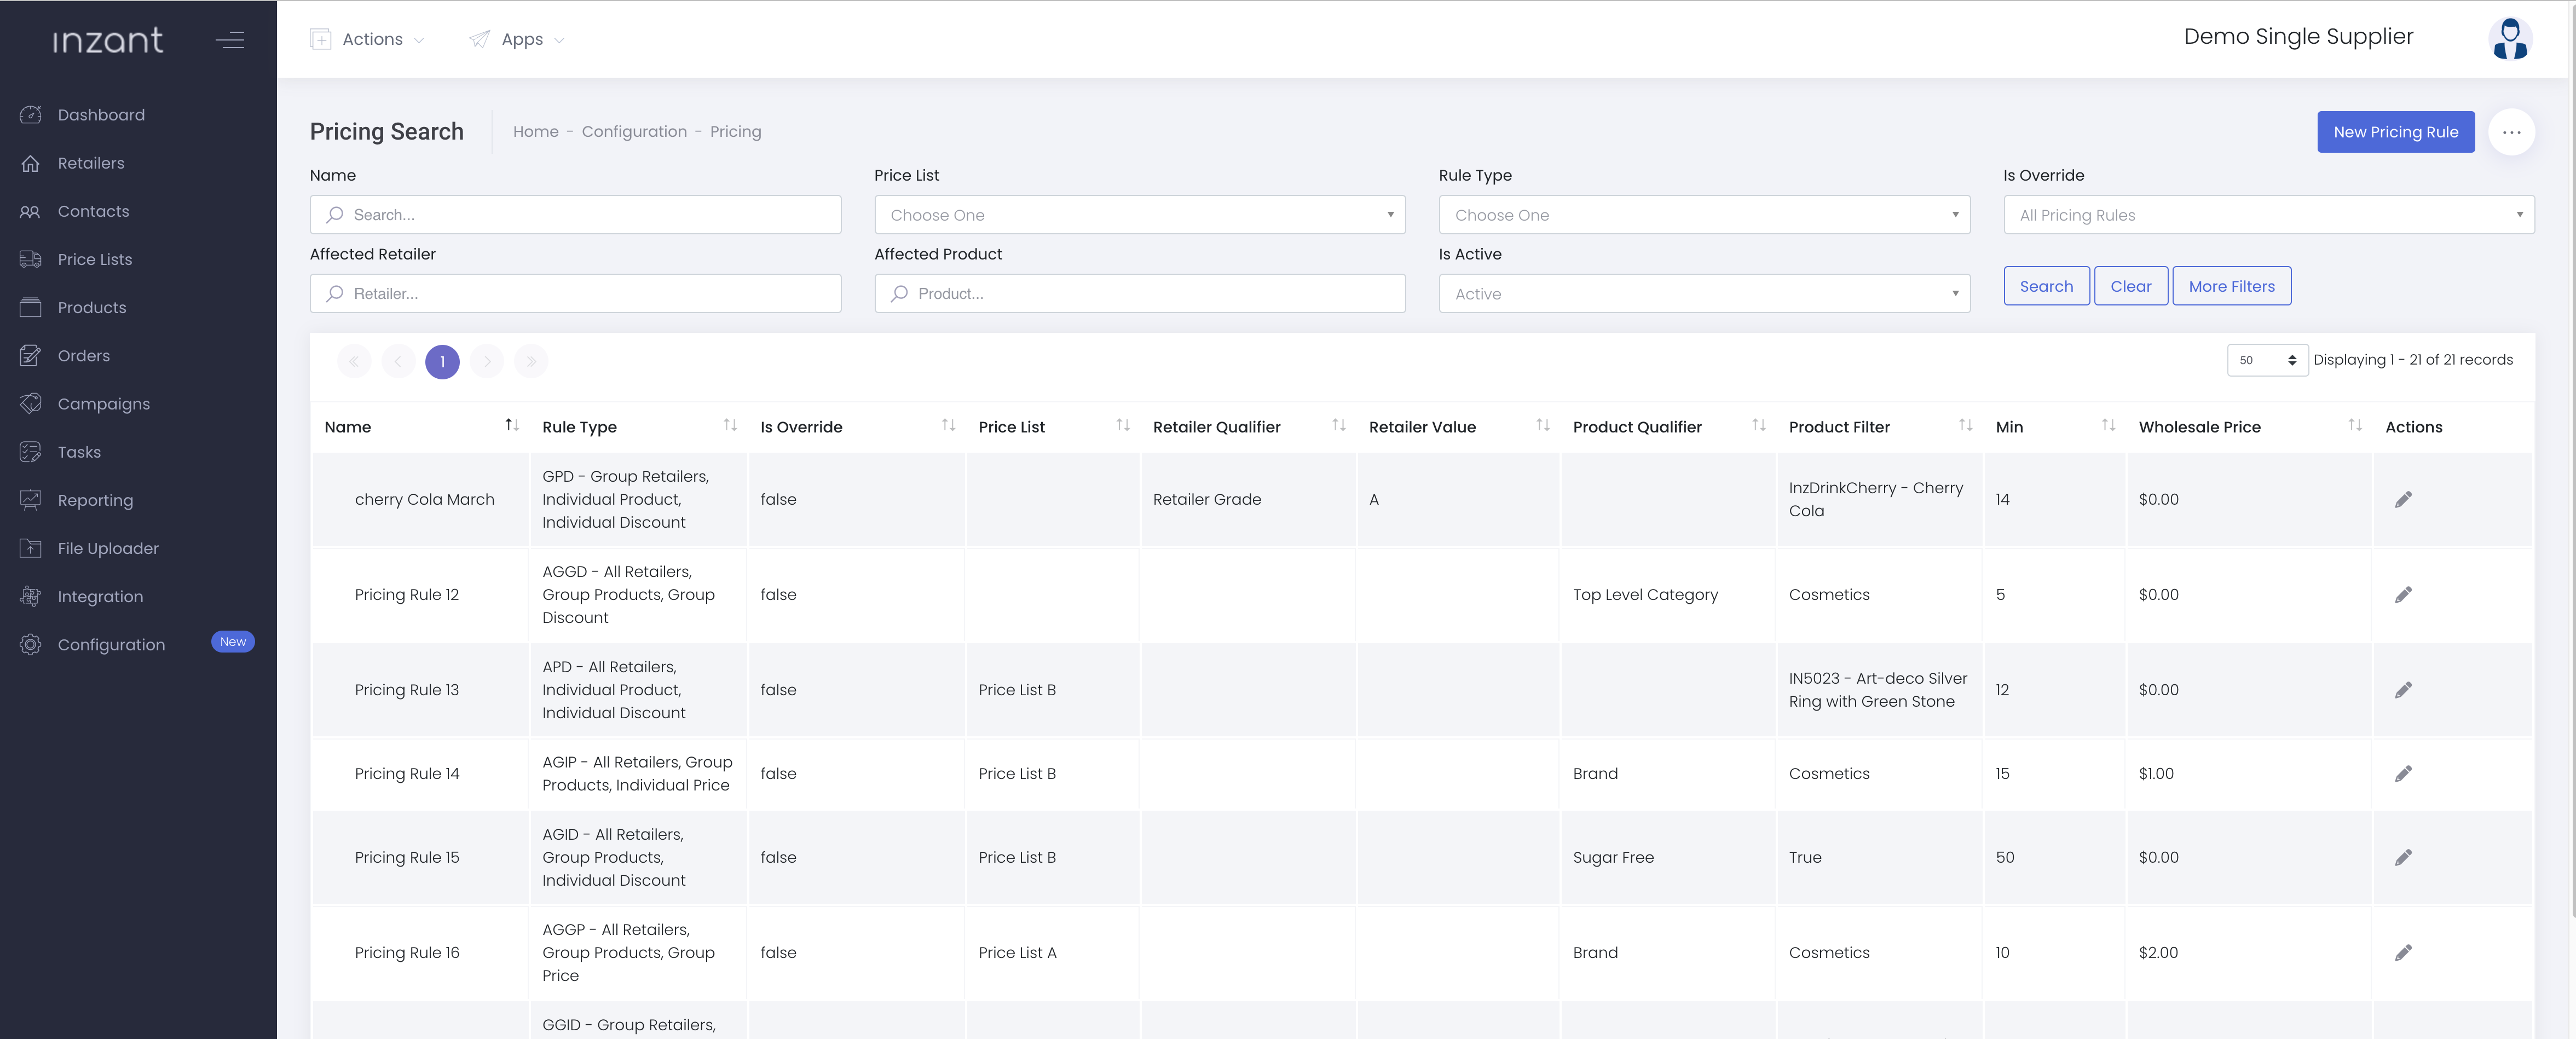Sort by the Wholesale Price column arrows
The image size is (2576, 1039).
pos(2355,425)
